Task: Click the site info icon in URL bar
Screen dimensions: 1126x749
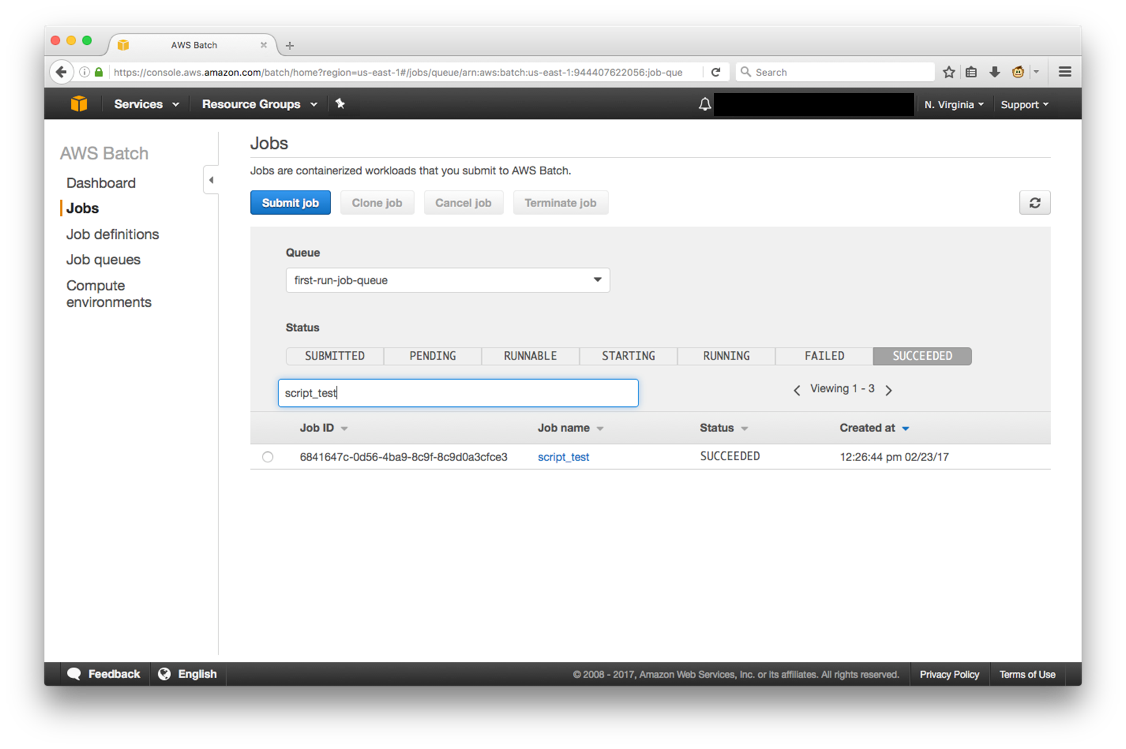Action: click(x=85, y=72)
